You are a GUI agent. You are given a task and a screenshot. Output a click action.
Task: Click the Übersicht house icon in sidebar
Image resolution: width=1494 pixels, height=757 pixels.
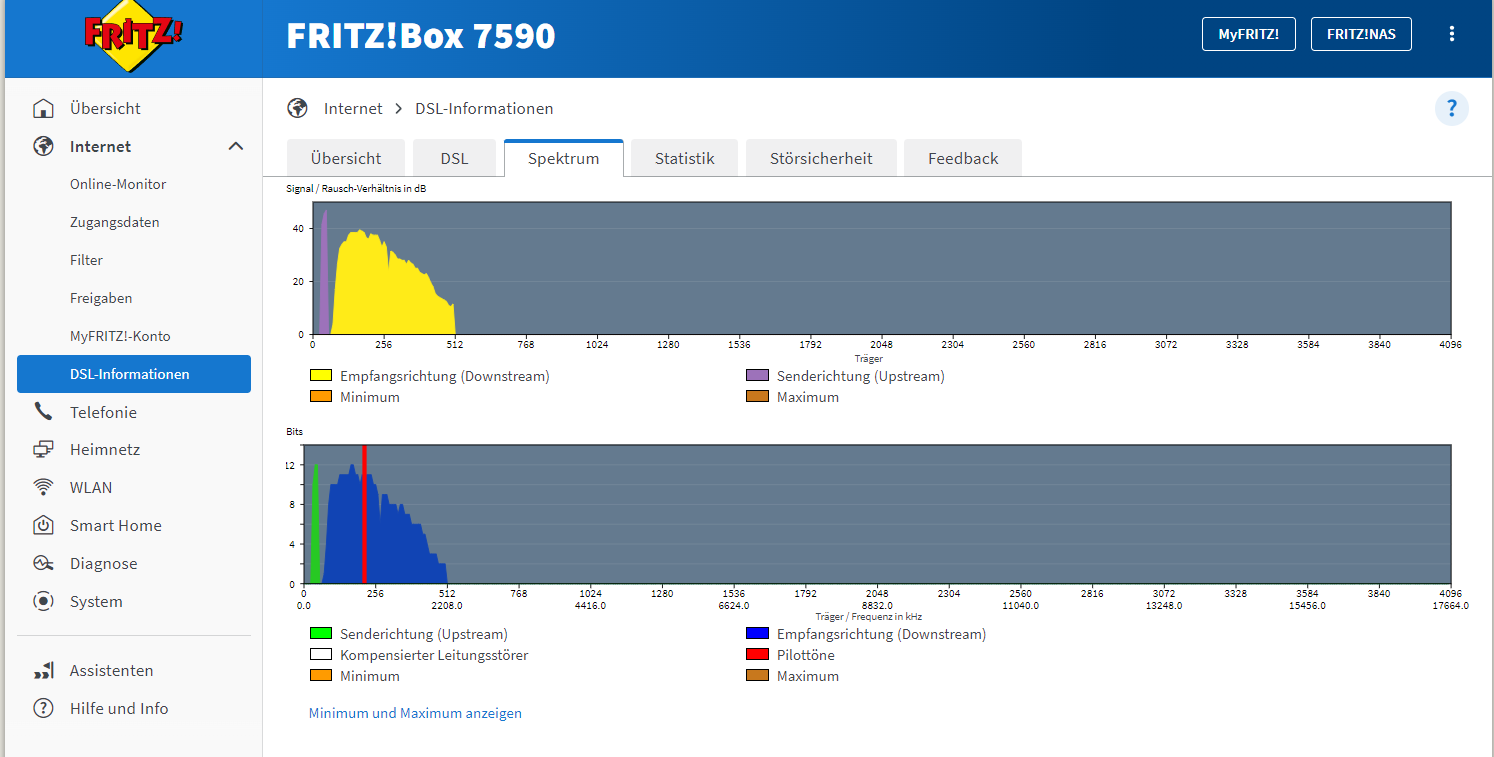43,108
